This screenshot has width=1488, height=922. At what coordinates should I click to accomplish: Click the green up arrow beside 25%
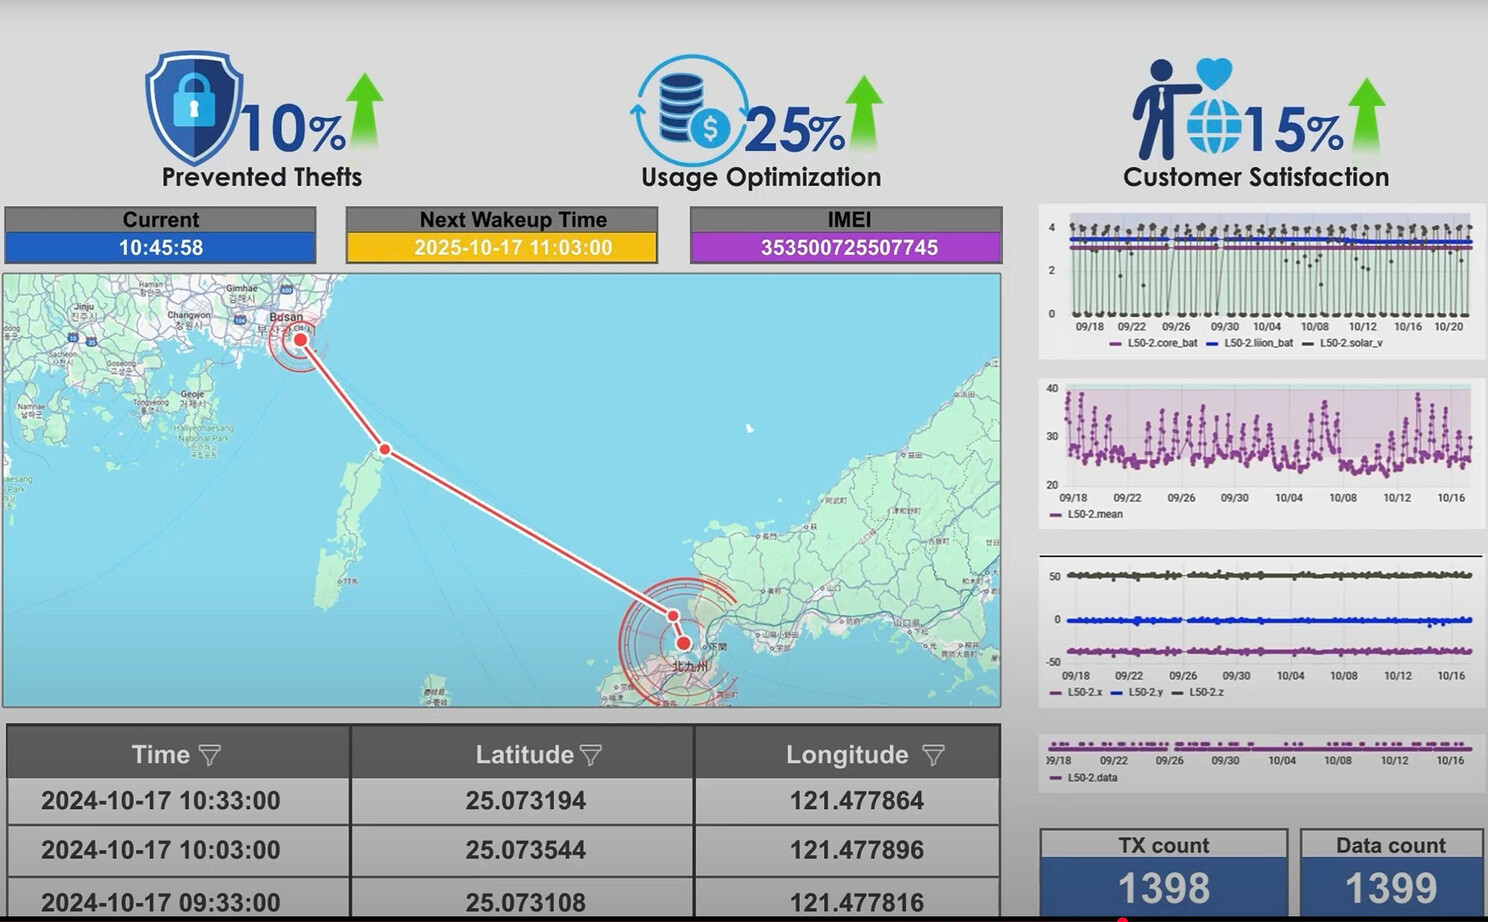click(x=863, y=112)
